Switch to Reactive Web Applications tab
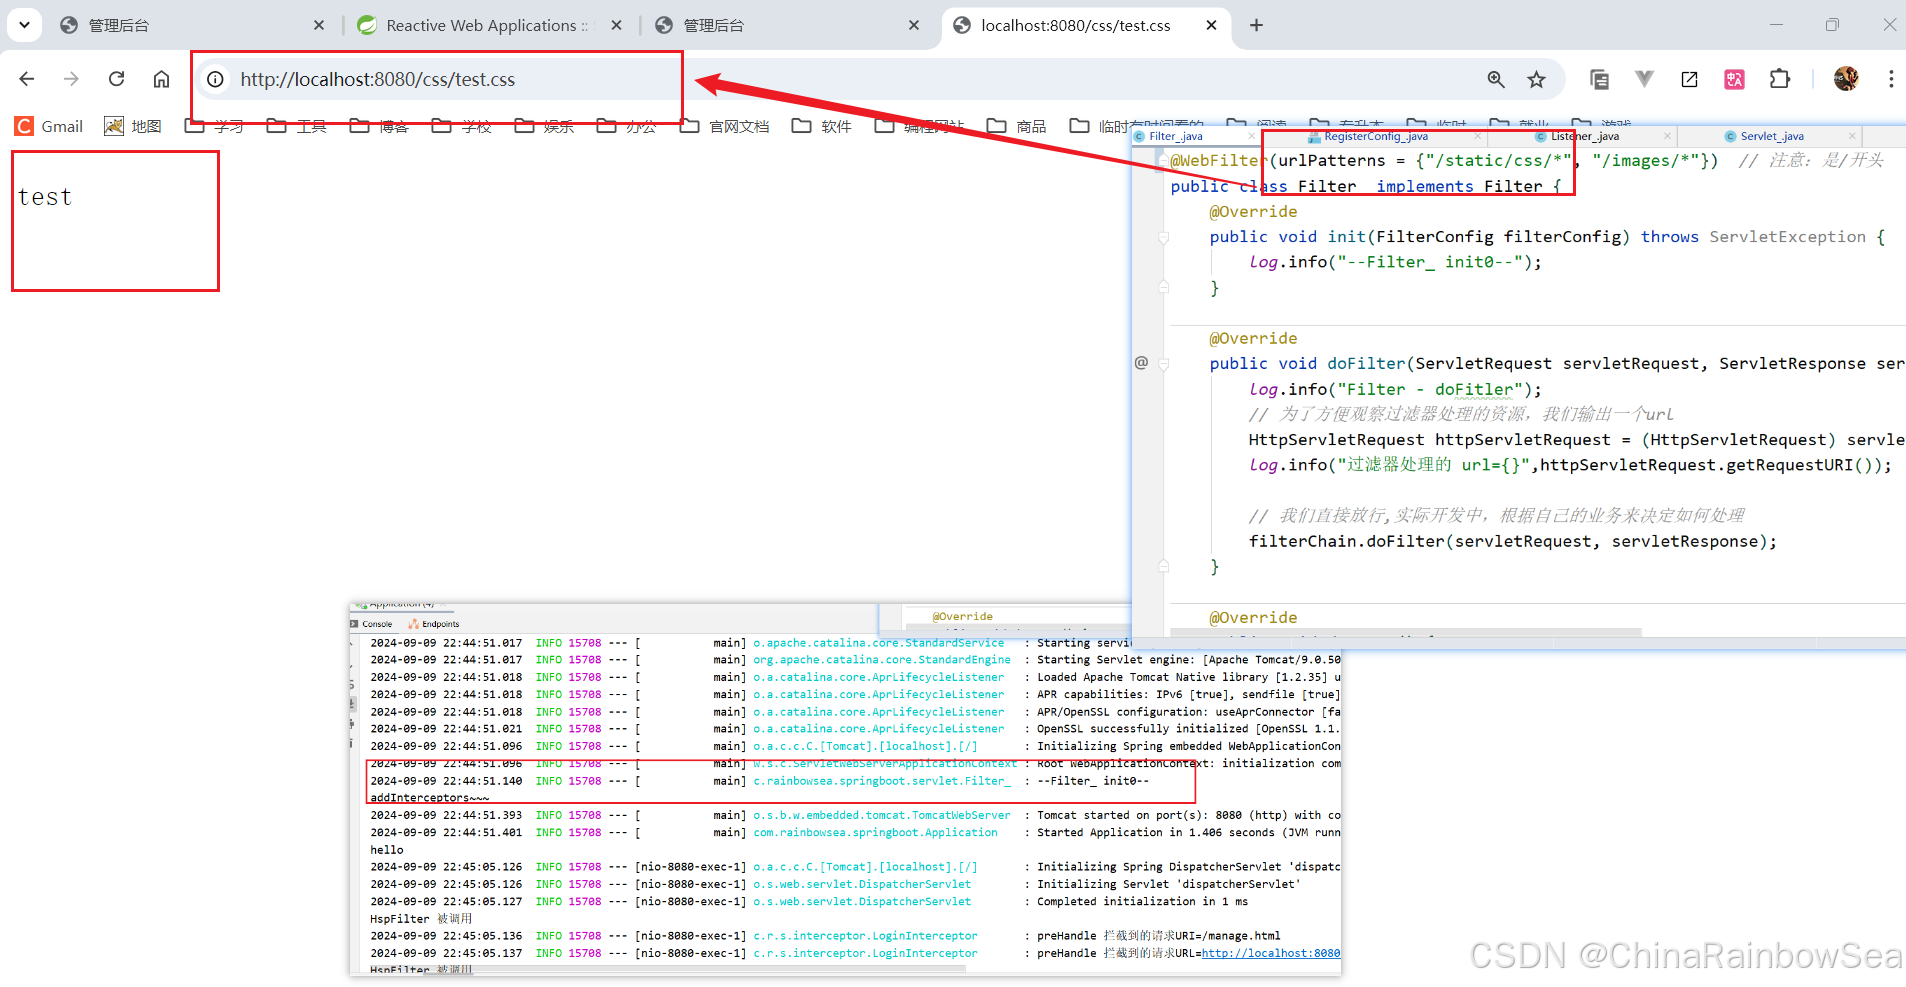Viewport: 1906px width, 987px height. point(480,25)
